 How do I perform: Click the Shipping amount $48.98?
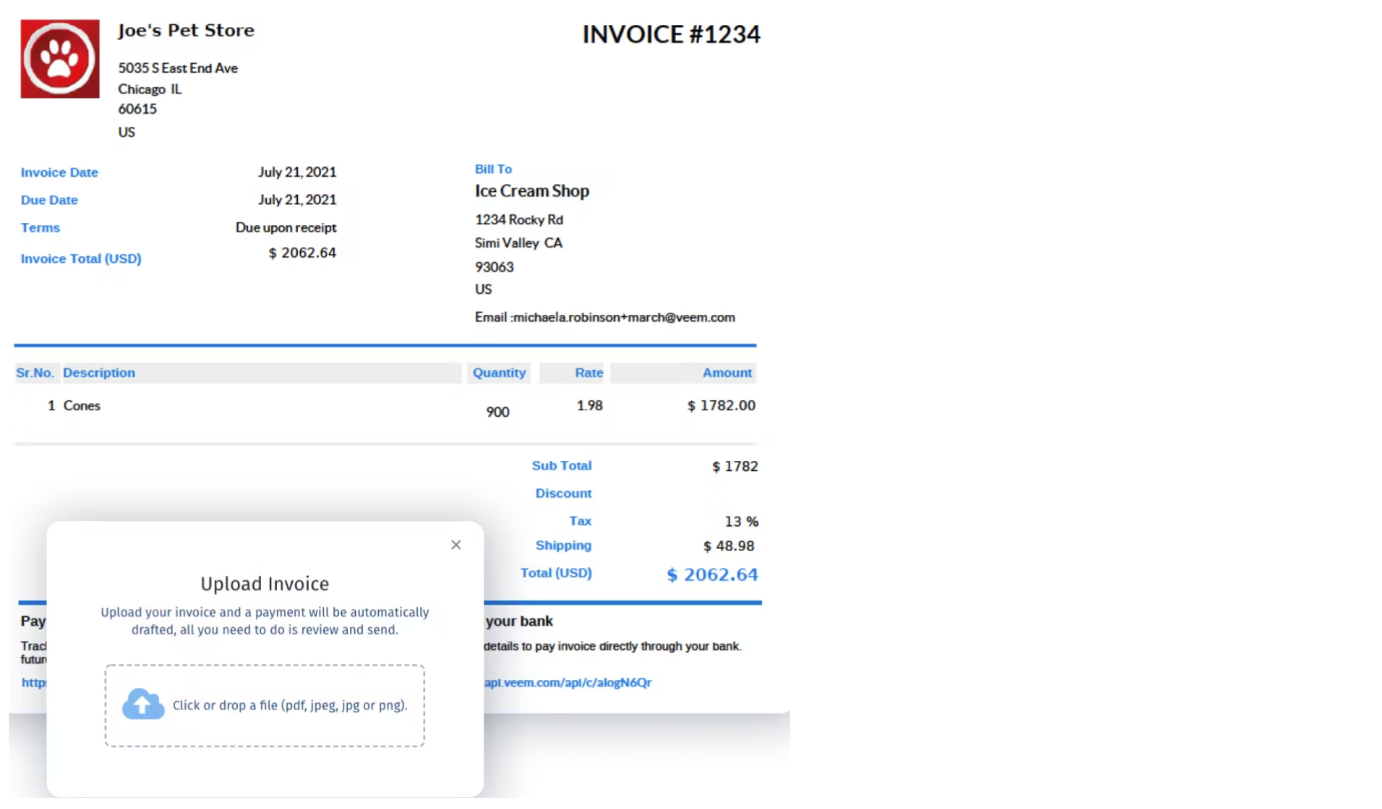(729, 545)
